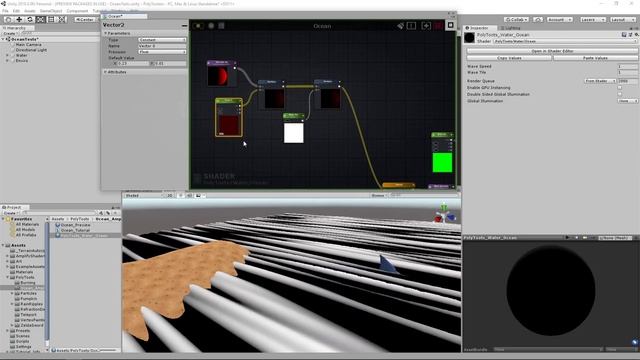Viewport: 640px width, 360px height.
Task: Click the framed info icon in shader toolbar
Action: click(x=411, y=26)
